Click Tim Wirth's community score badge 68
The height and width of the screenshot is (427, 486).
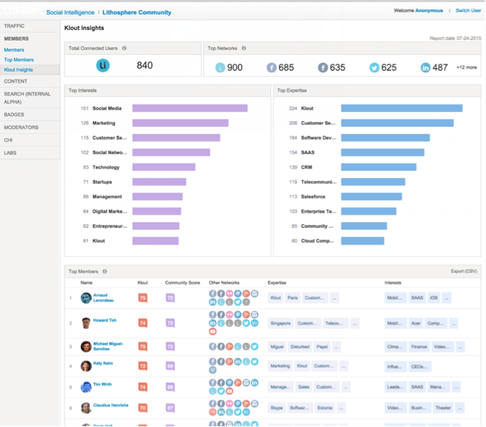tap(170, 387)
